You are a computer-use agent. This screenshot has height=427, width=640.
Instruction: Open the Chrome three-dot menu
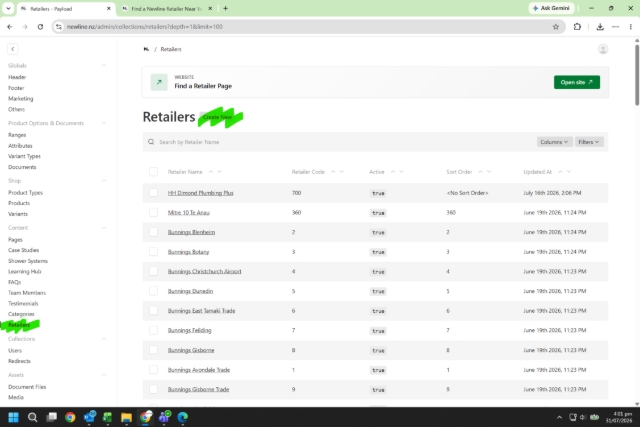631,27
